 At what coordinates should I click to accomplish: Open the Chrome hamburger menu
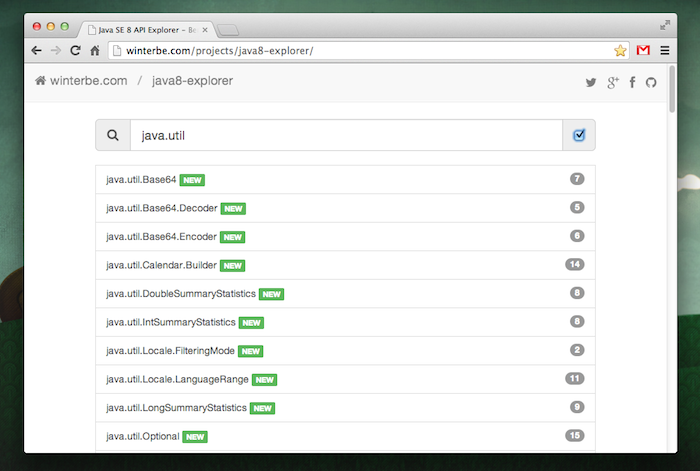(x=665, y=50)
